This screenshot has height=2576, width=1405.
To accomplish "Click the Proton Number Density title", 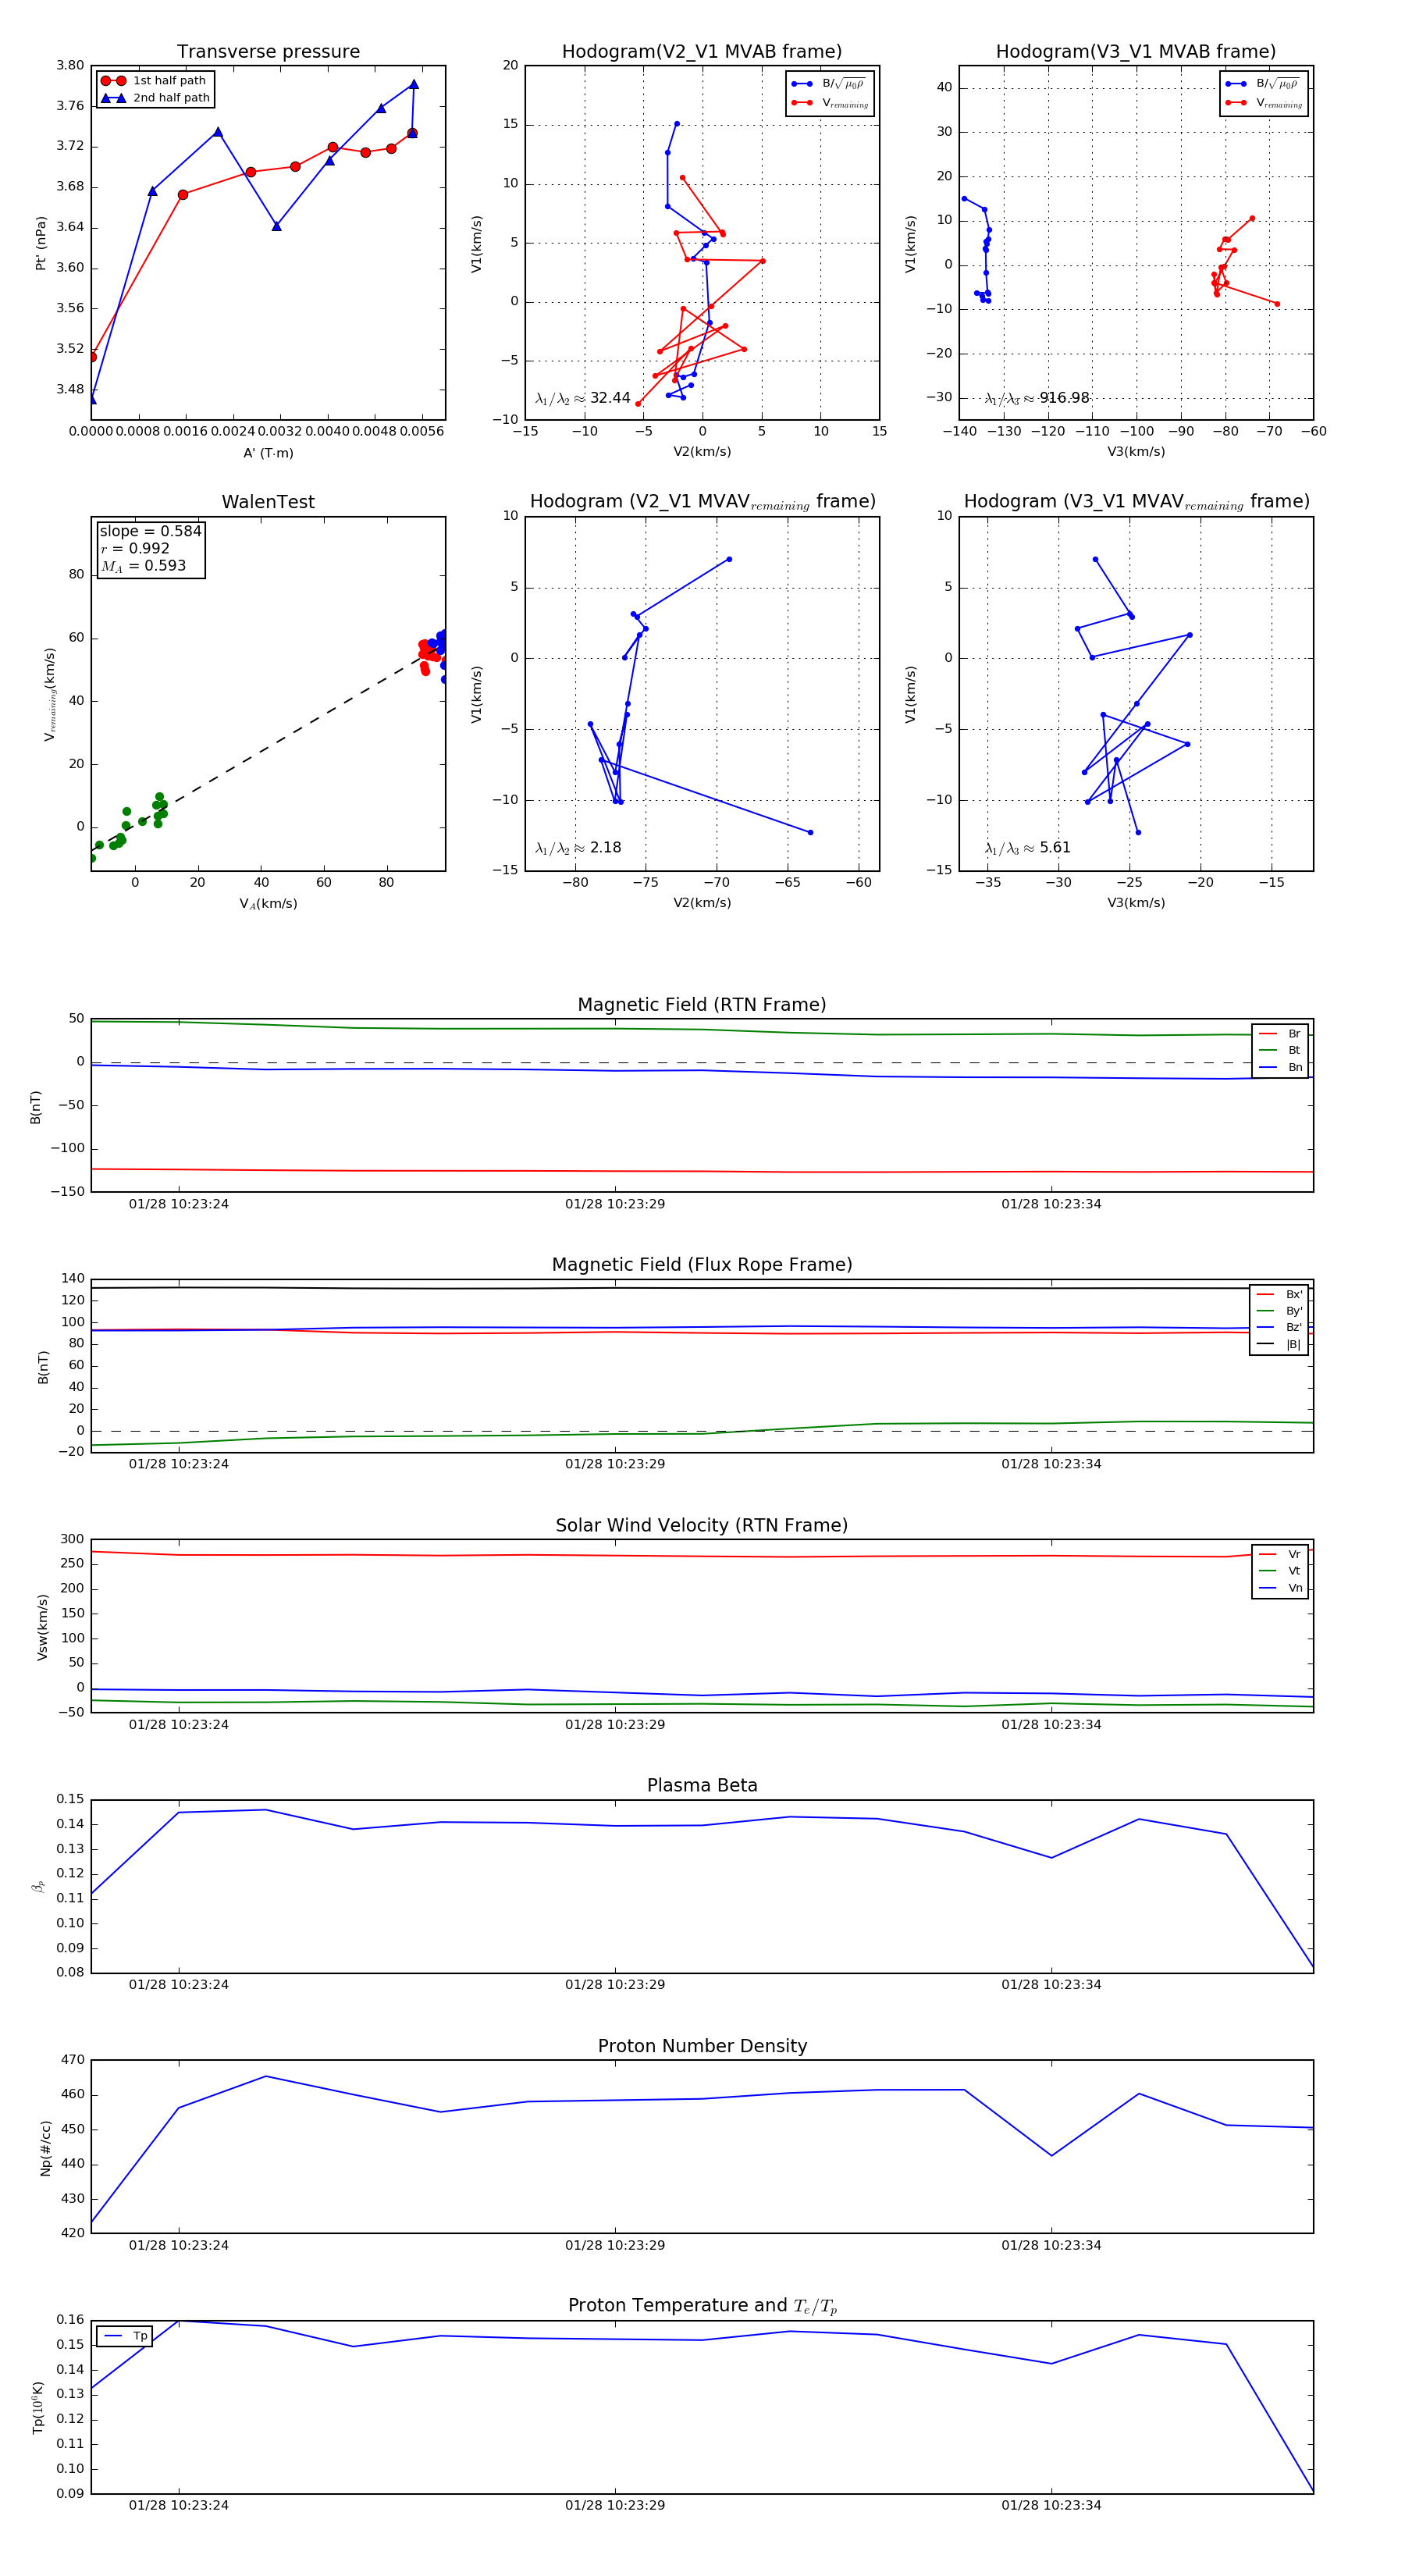I will (x=702, y=2046).
